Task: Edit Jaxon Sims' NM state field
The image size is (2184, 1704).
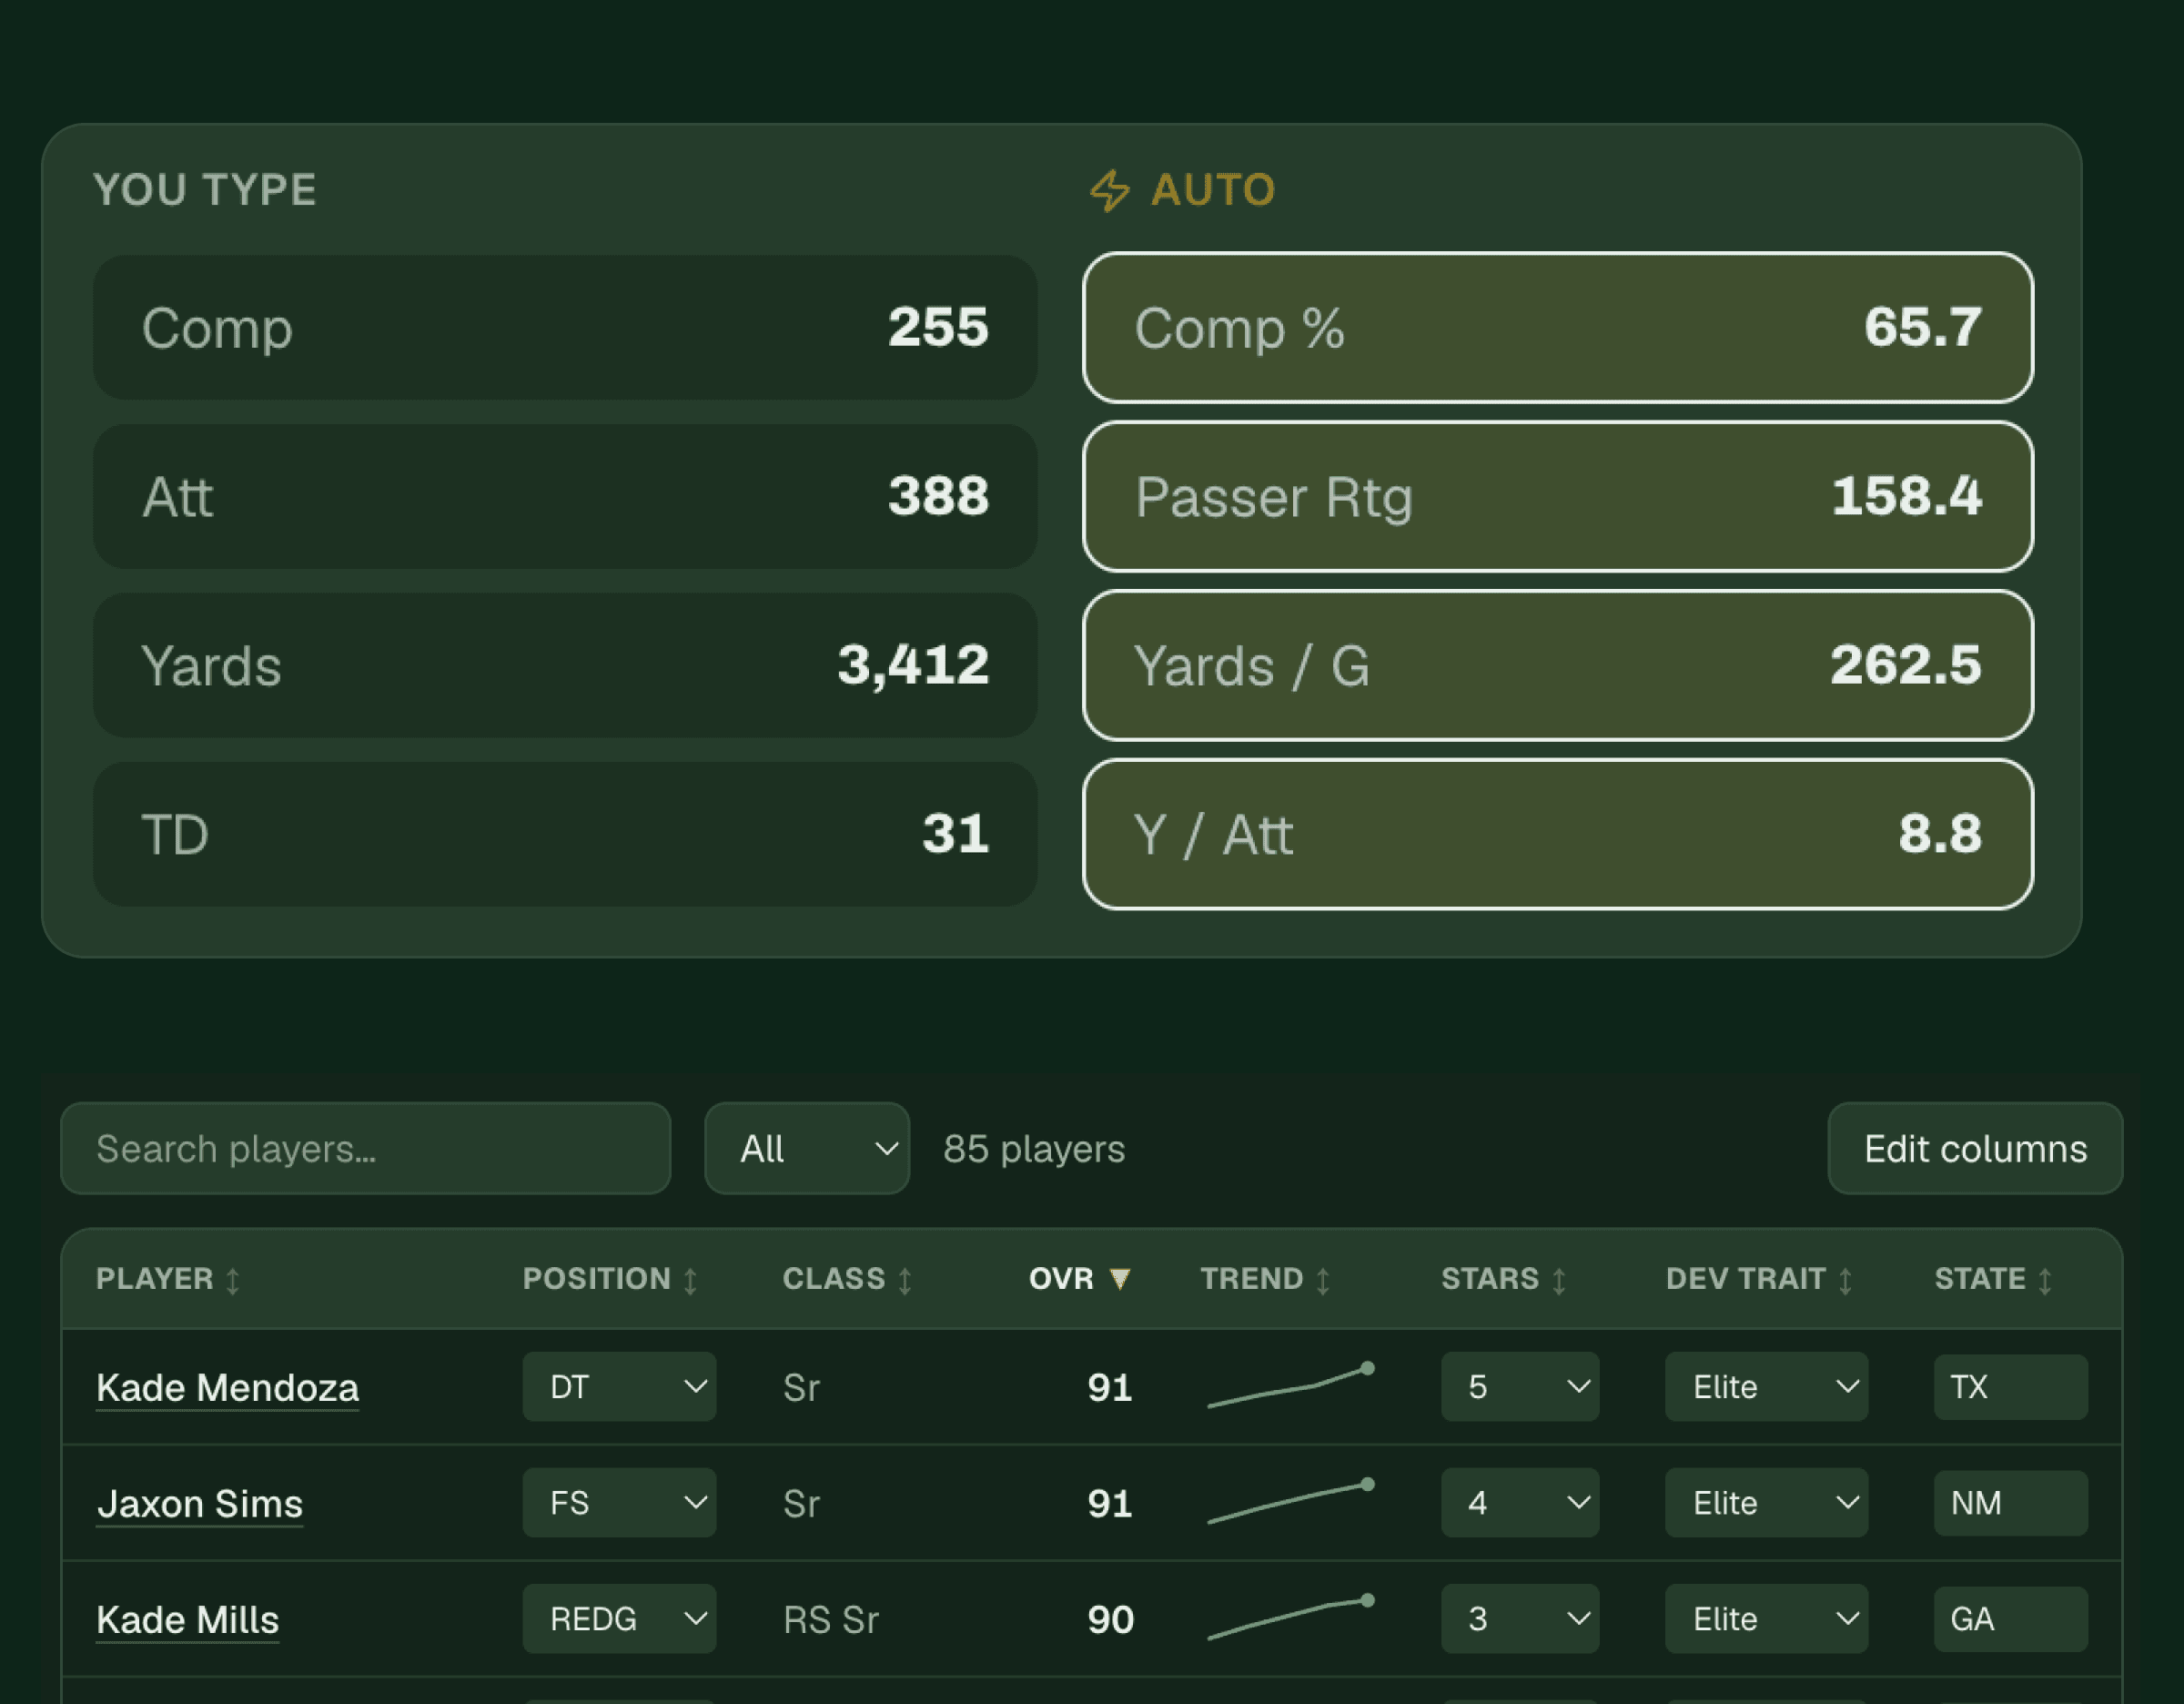Action: (2010, 1503)
